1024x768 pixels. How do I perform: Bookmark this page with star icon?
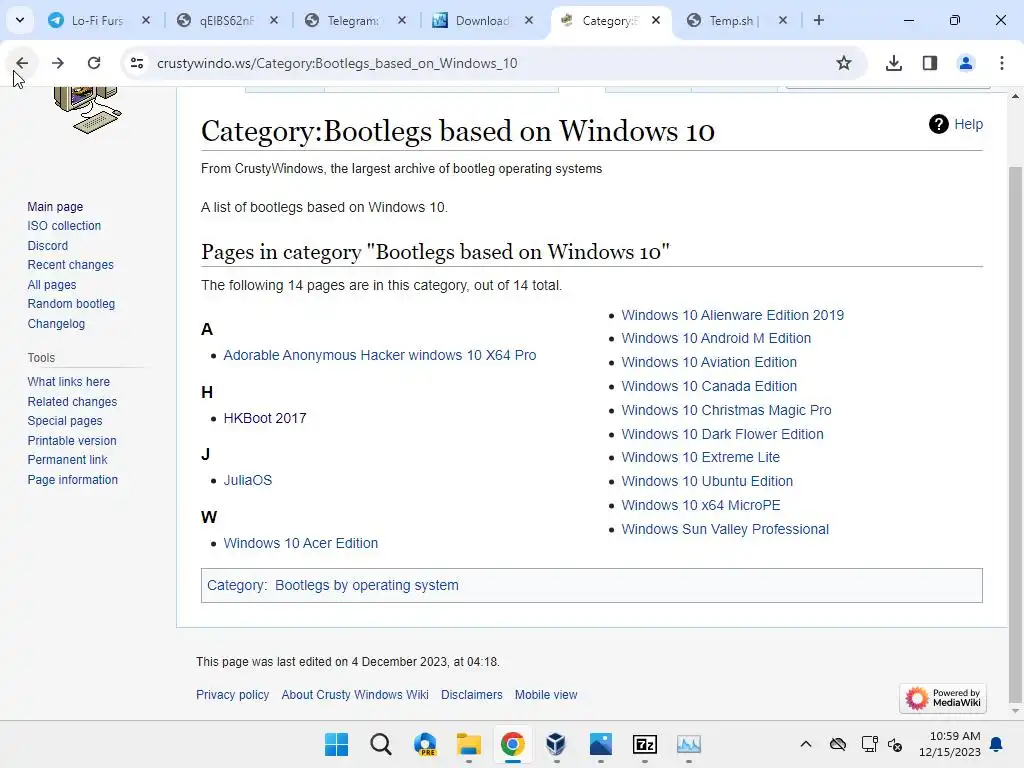click(844, 63)
